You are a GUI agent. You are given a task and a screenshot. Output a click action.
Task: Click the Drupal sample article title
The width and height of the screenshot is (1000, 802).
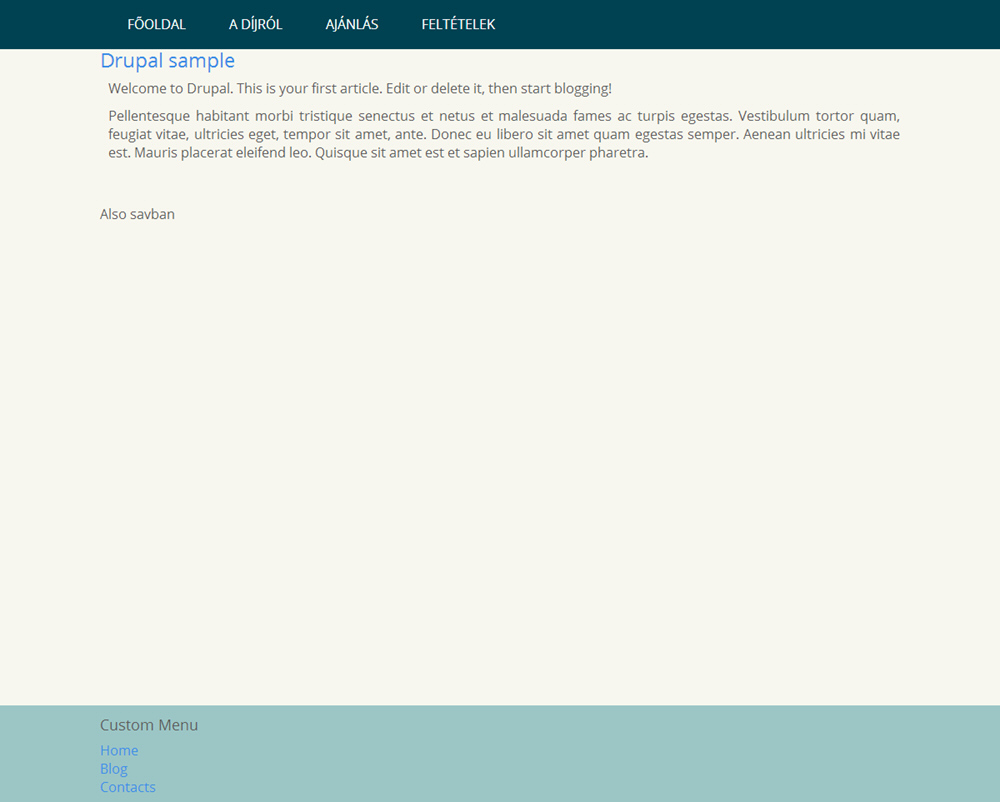tap(167, 61)
